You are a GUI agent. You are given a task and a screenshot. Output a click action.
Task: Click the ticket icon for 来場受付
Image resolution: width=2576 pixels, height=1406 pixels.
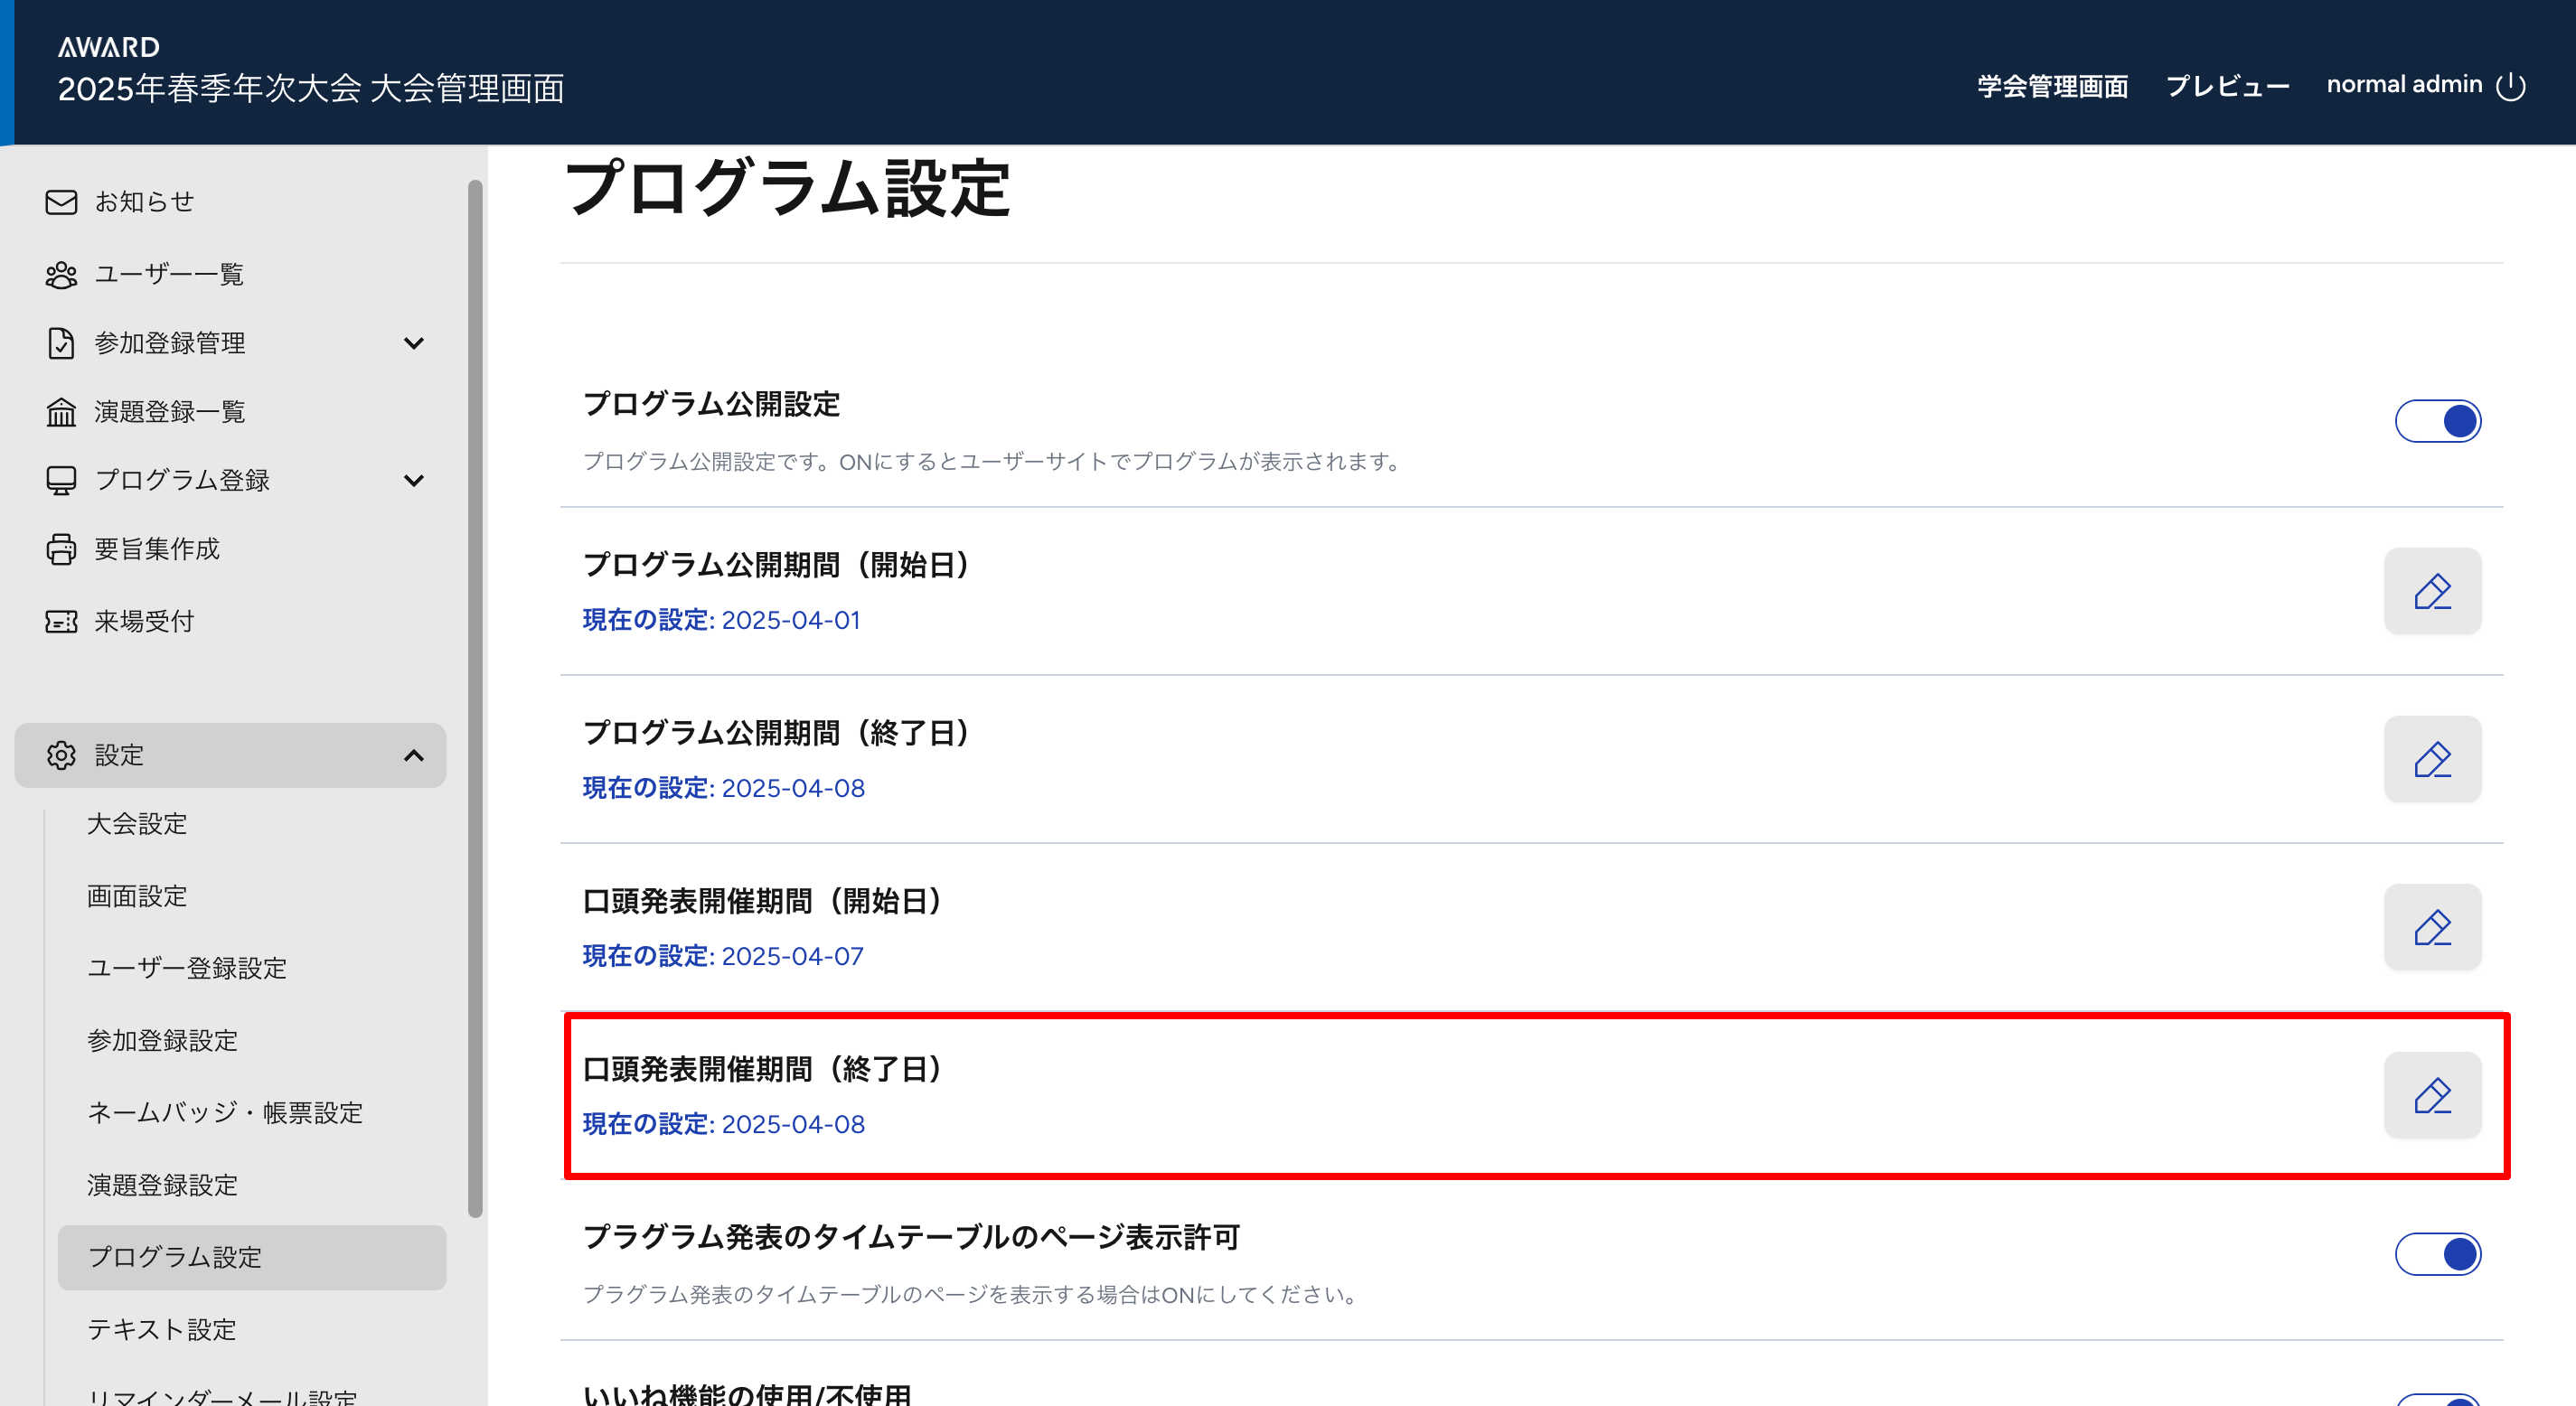click(x=61, y=621)
